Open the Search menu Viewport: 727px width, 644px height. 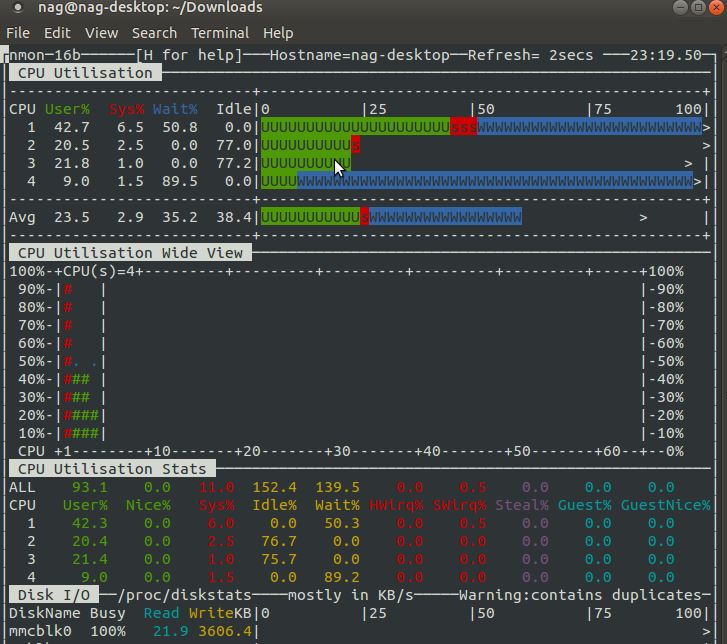[154, 33]
